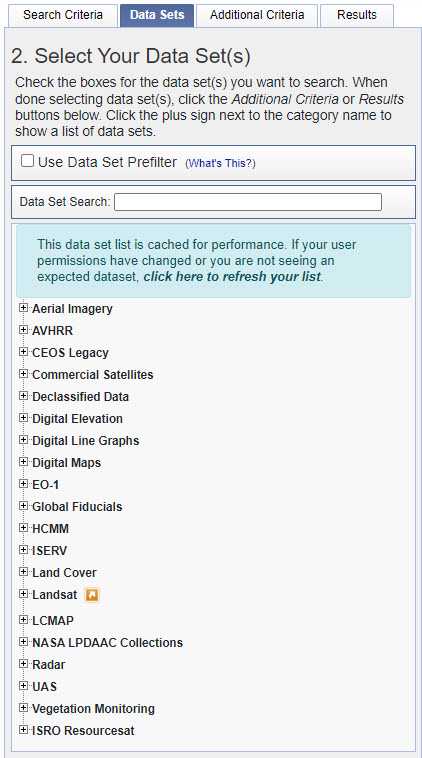
Task: Switch to the Search Criteria tab
Action: coord(63,15)
